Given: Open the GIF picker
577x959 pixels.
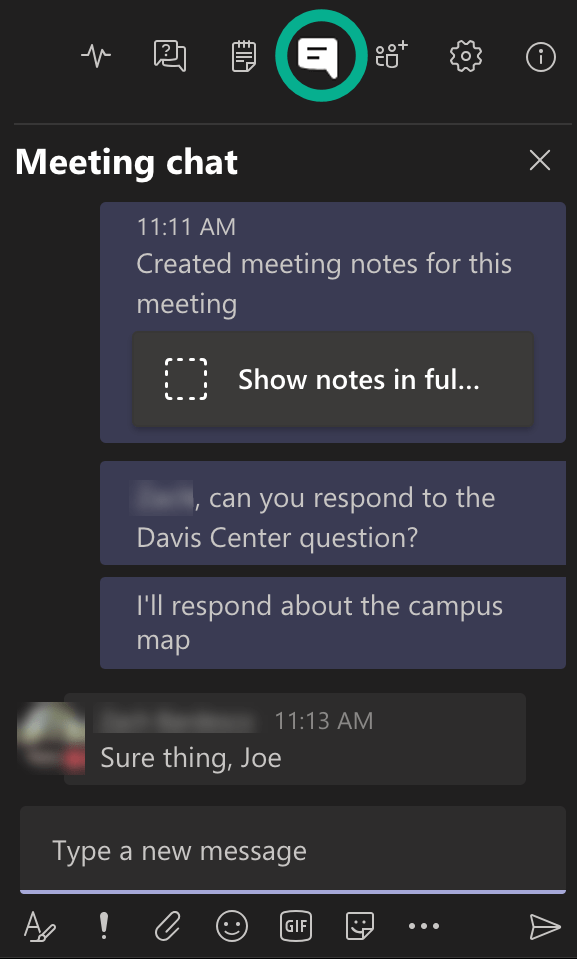Looking at the screenshot, I should [x=296, y=927].
